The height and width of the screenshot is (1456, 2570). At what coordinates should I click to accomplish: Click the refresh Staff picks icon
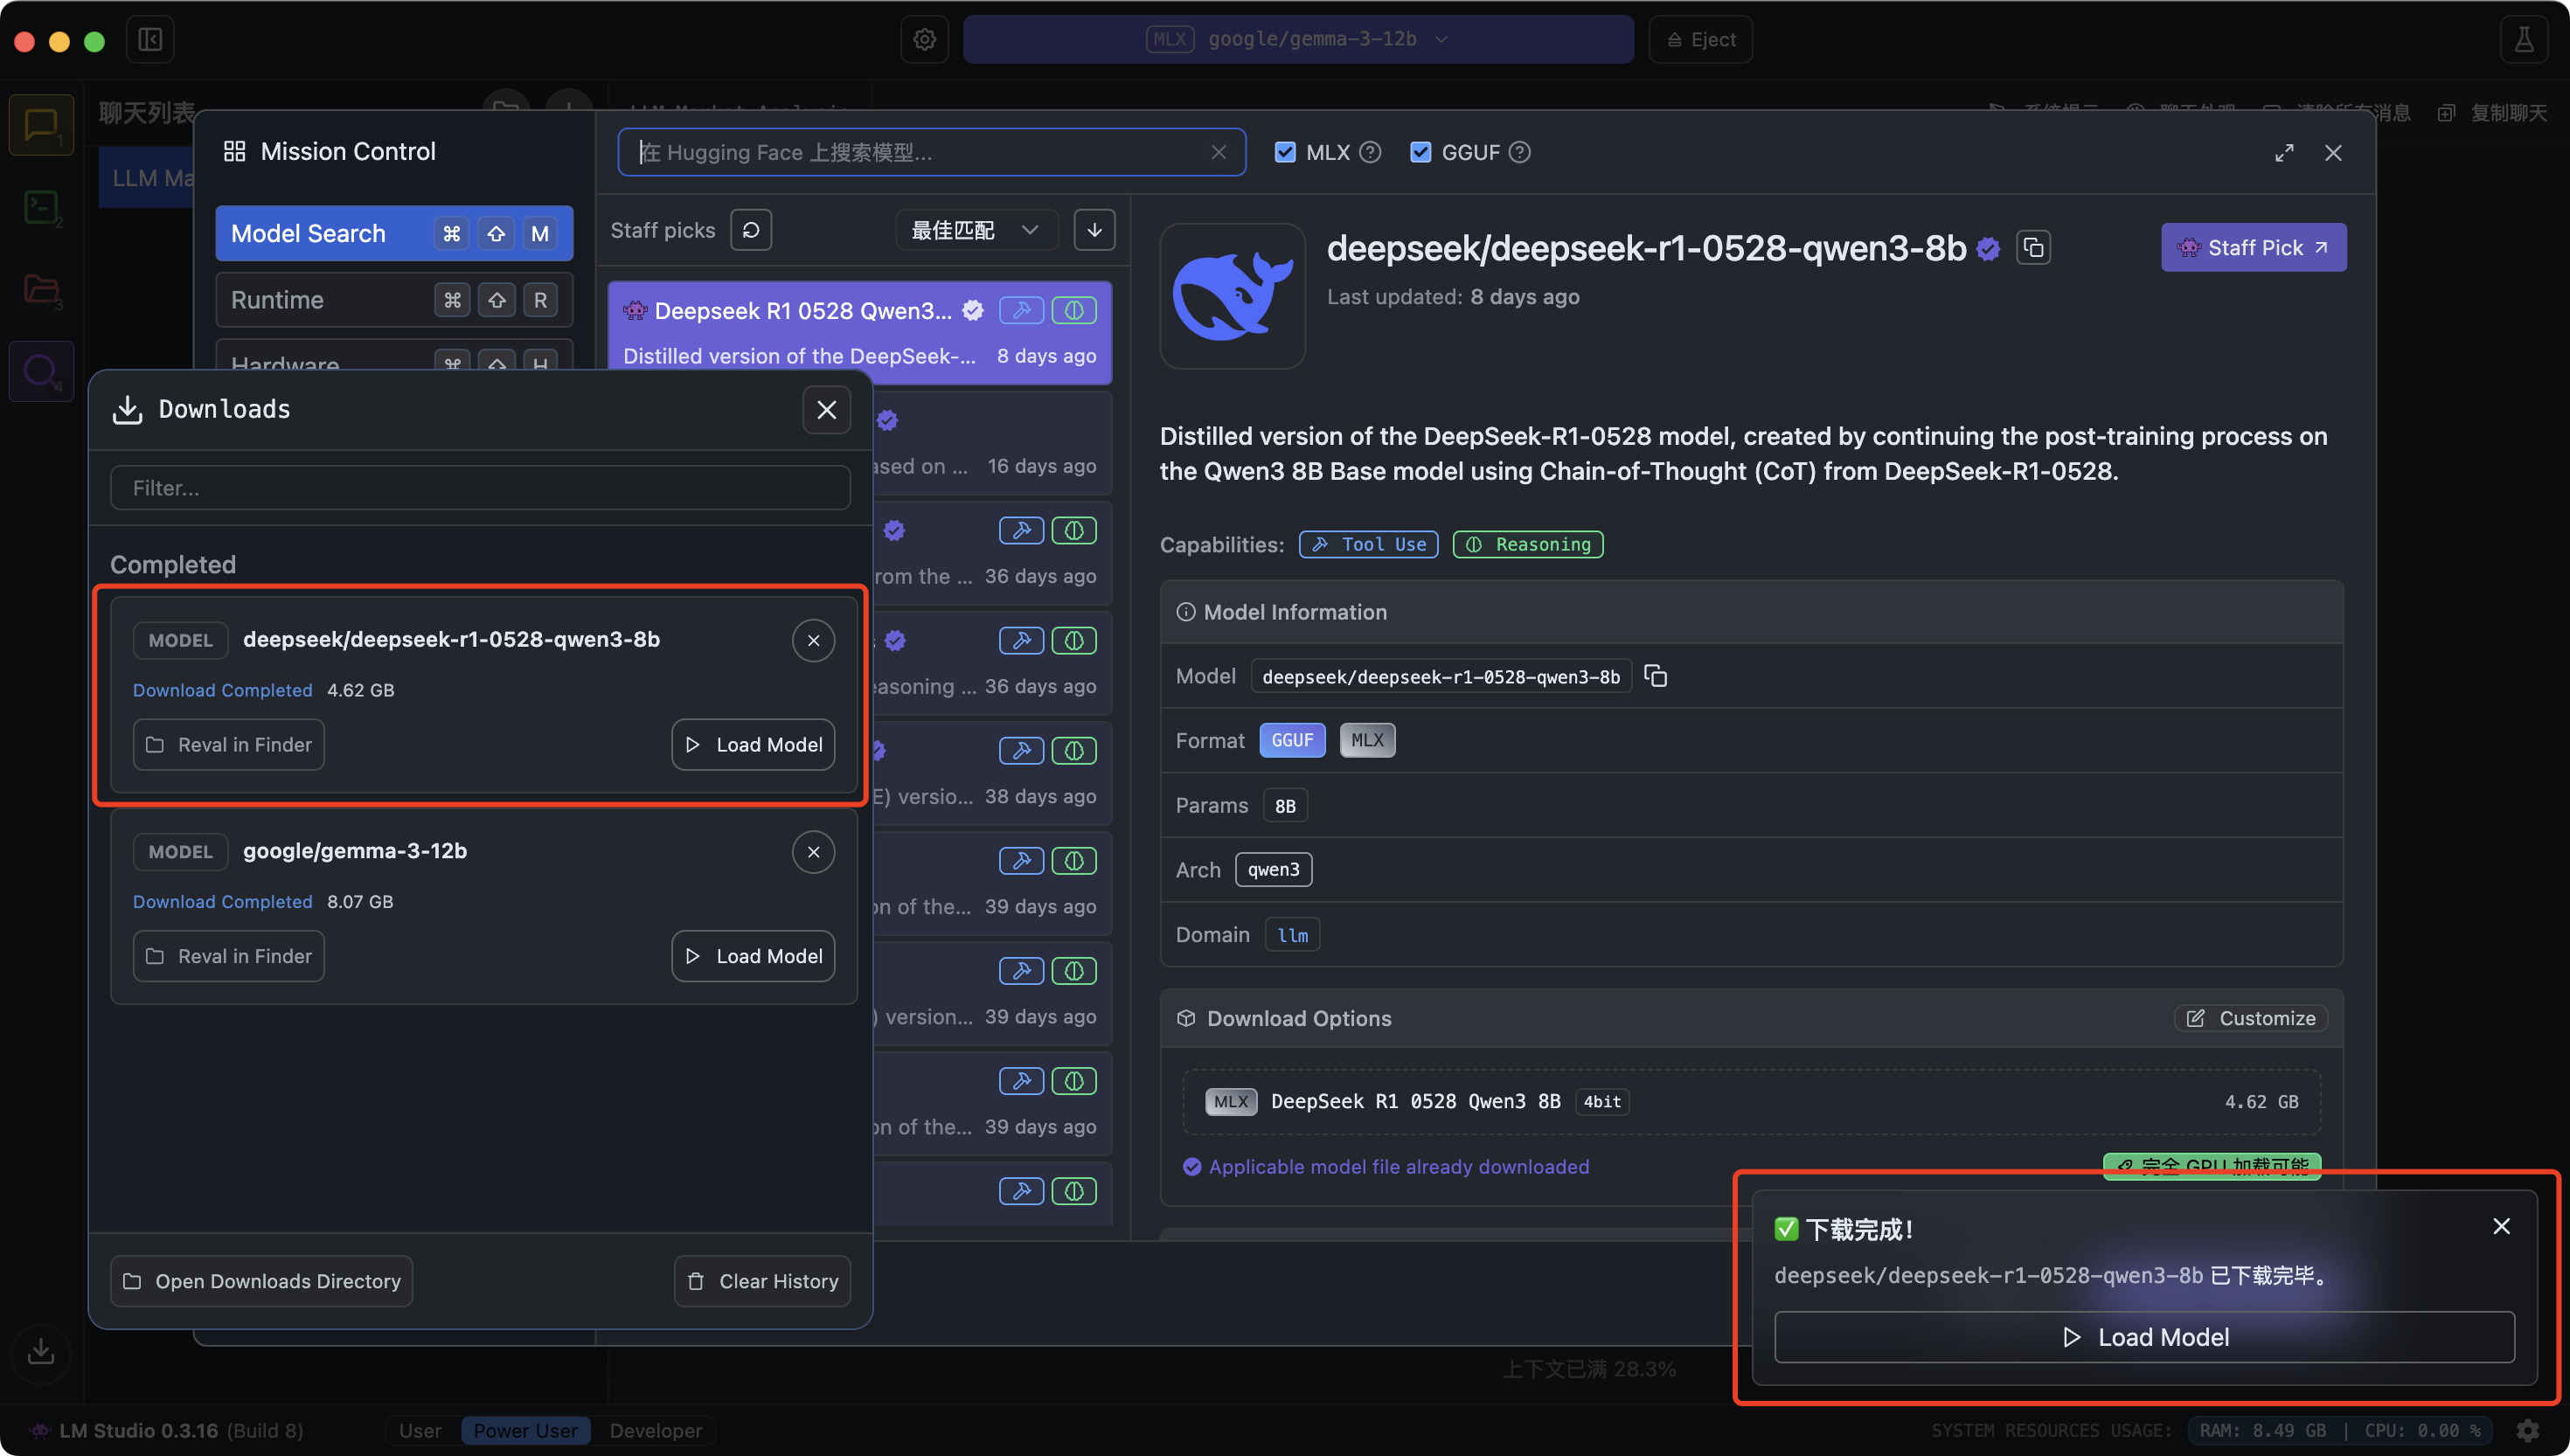coord(751,230)
